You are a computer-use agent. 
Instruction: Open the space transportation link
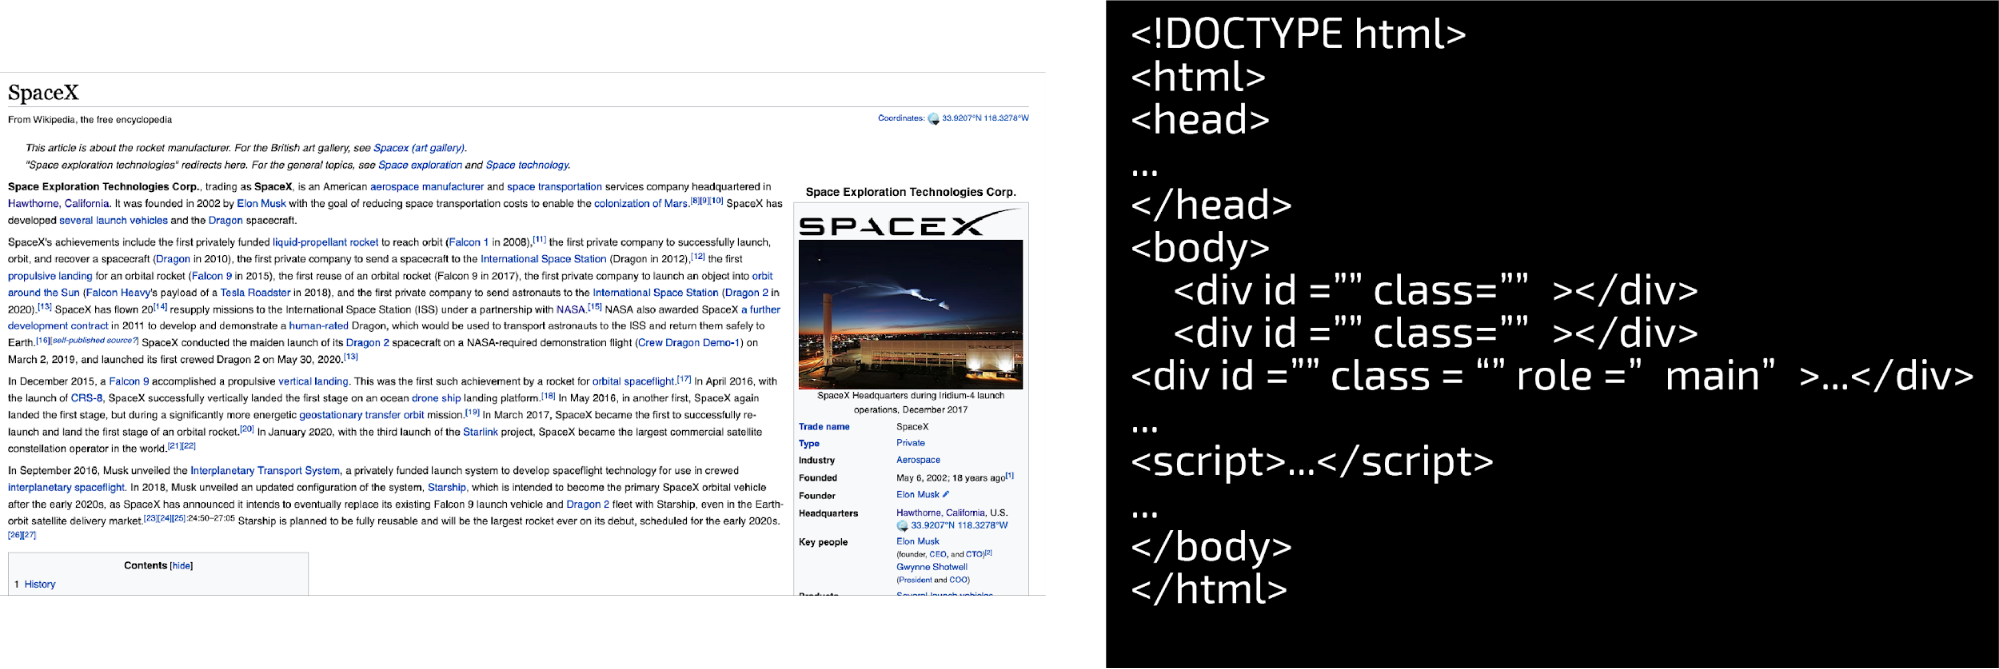554,187
